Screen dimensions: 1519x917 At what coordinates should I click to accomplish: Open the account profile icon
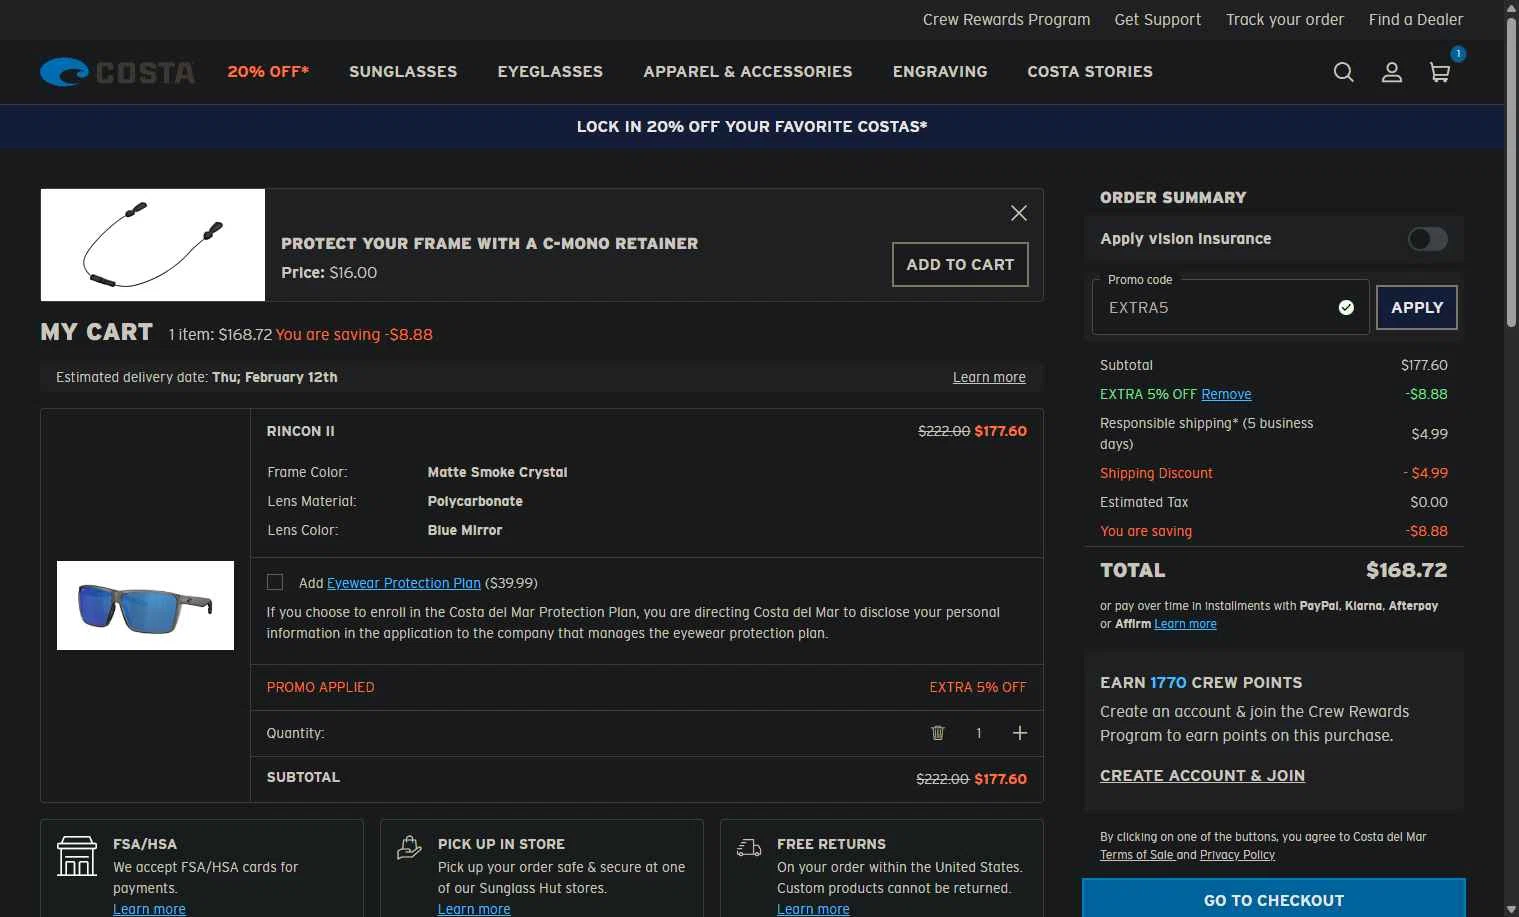pyautogui.click(x=1391, y=72)
